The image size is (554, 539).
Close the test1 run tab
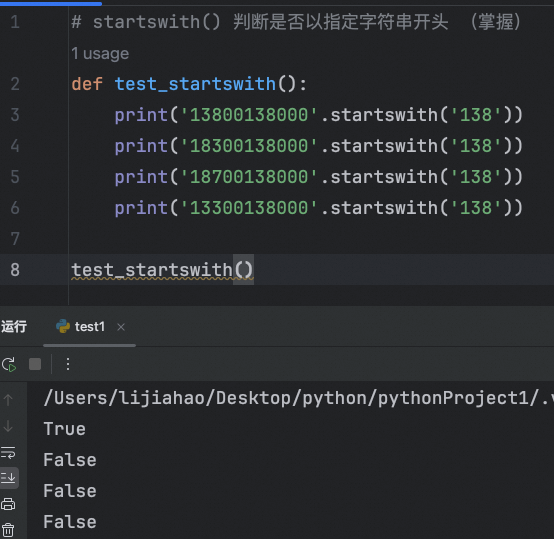click(121, 327)
